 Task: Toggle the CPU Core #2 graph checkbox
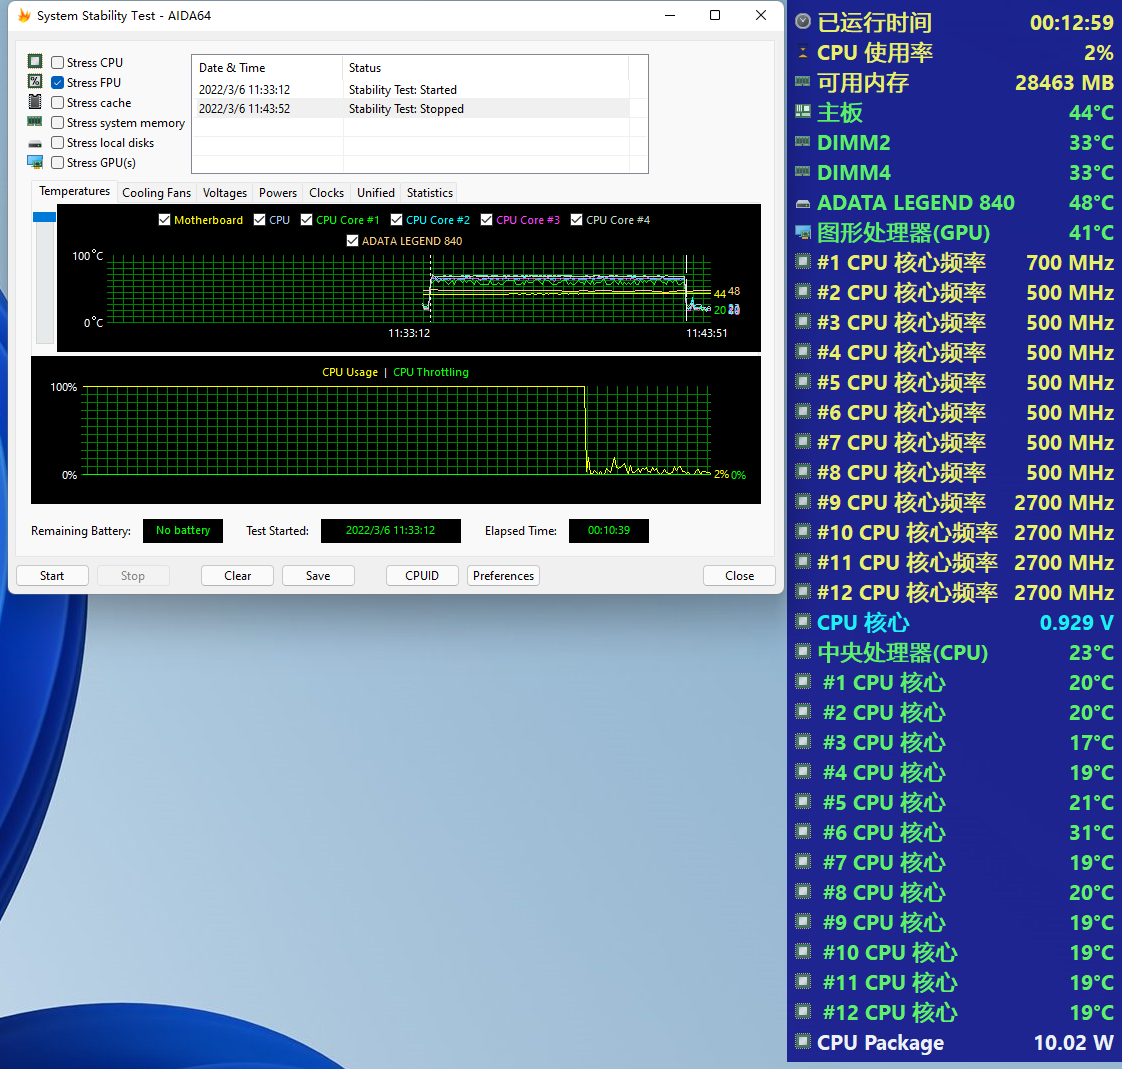pos(396,220)
